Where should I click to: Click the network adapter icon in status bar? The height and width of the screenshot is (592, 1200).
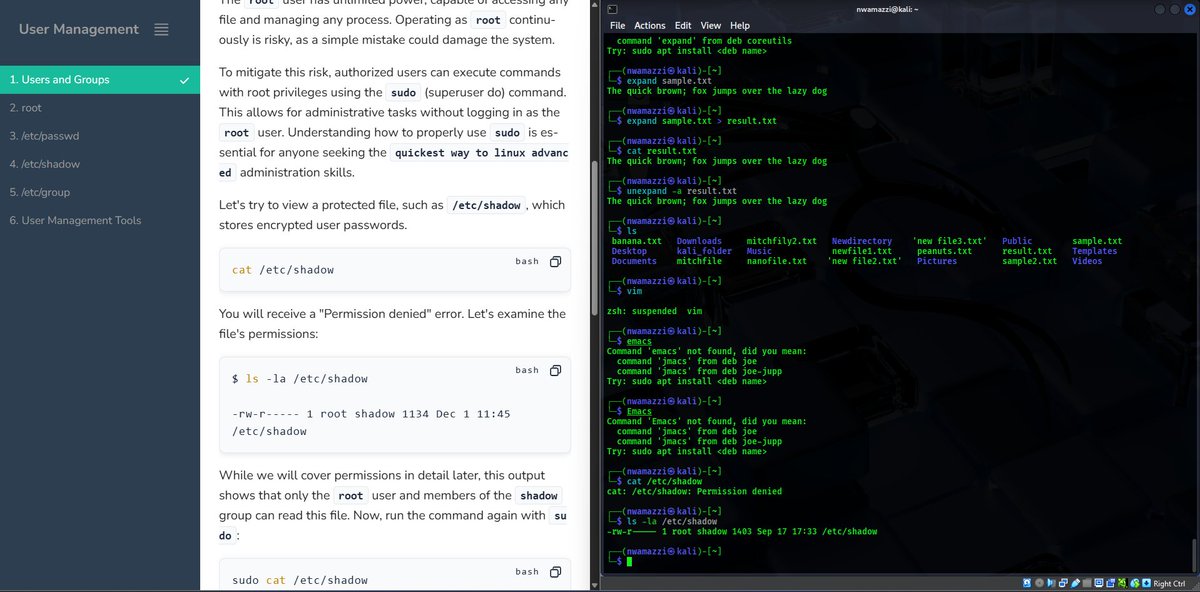1062,583
